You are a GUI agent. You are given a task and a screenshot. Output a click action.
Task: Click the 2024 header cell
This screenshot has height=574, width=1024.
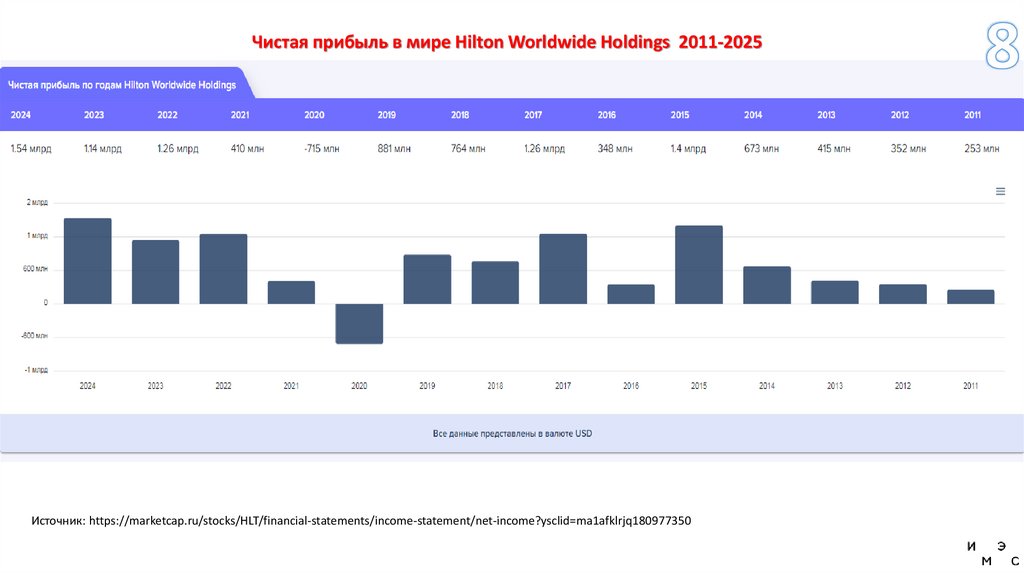20,115
